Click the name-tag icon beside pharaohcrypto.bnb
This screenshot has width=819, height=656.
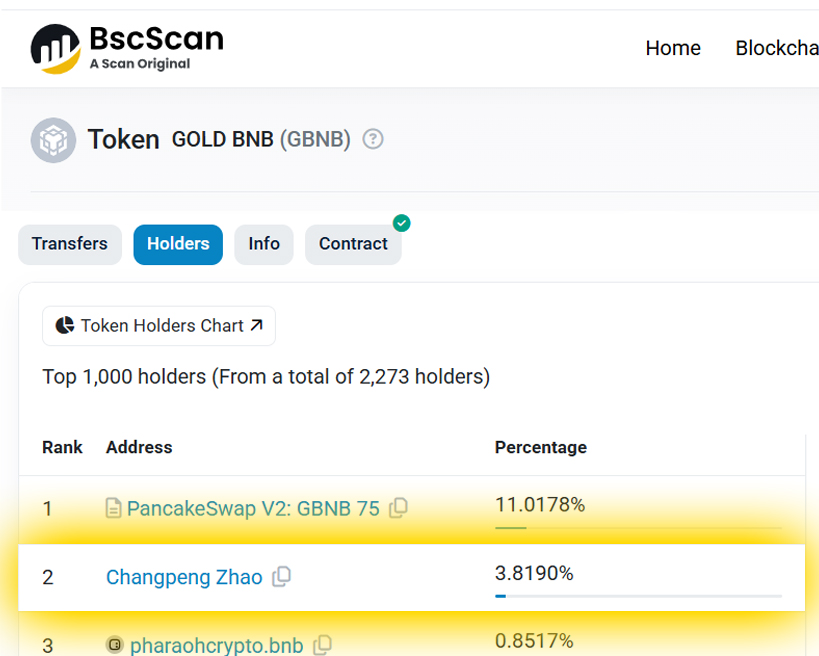coord(115,645)
